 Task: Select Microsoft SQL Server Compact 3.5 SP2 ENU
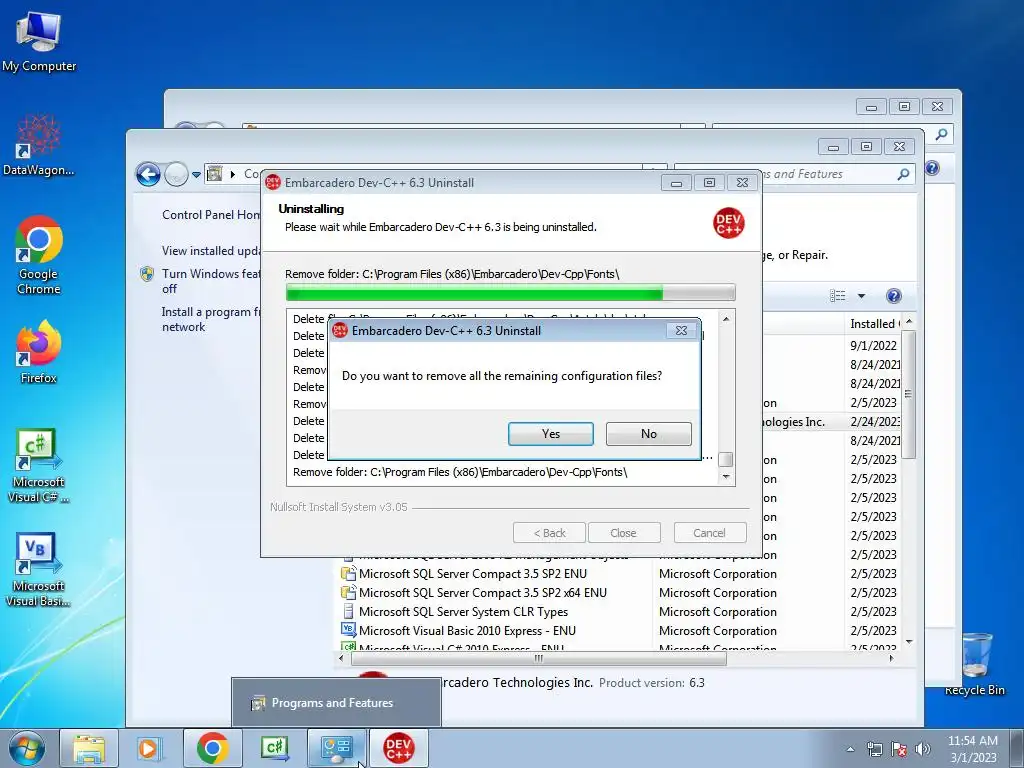(x=473, y=573)
